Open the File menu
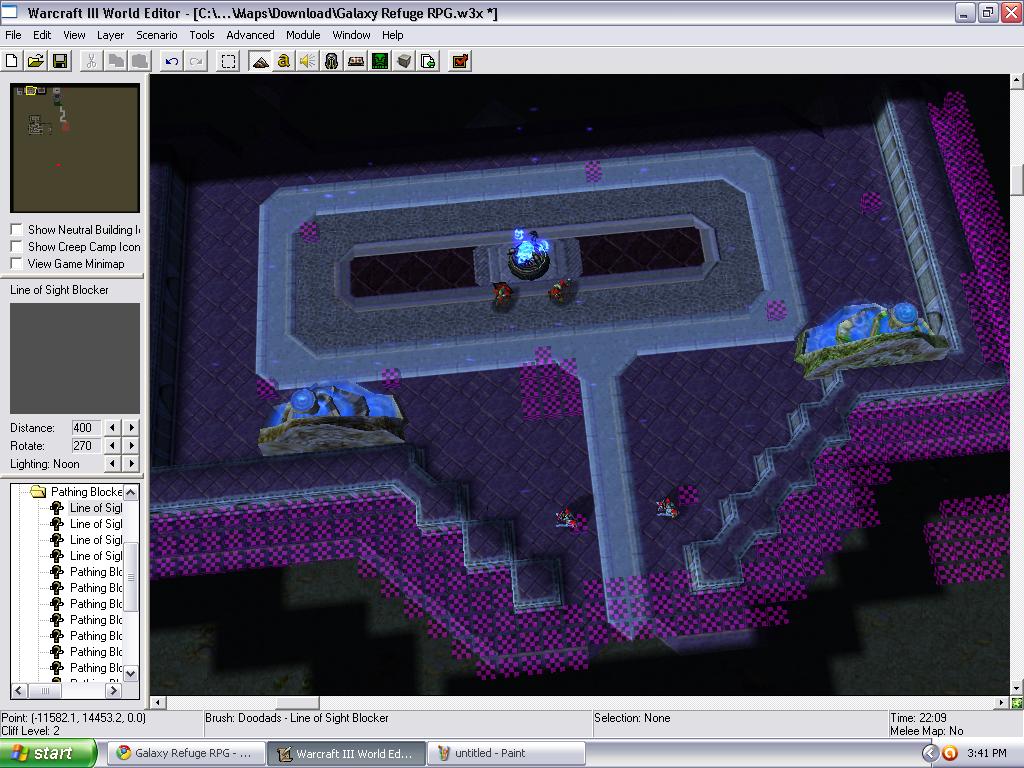 [x=13, y=35]
